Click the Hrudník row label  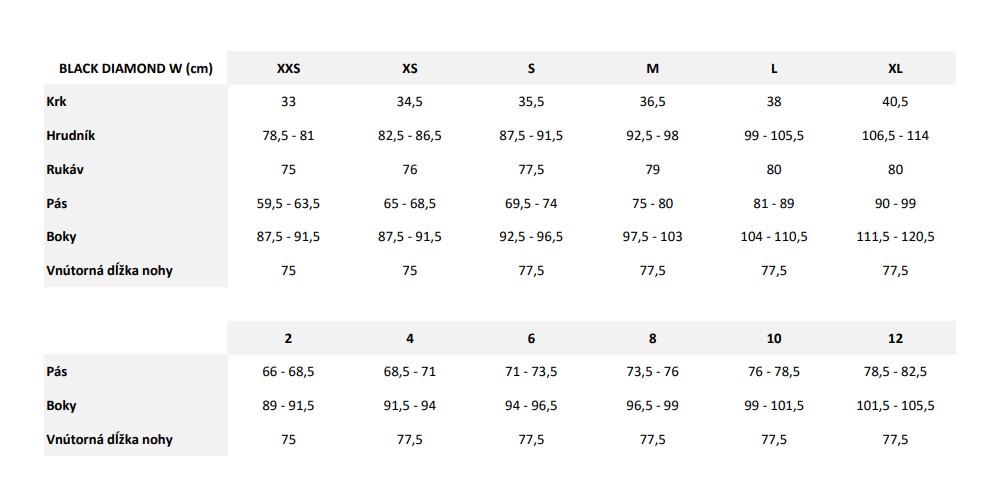click(71, 135)
